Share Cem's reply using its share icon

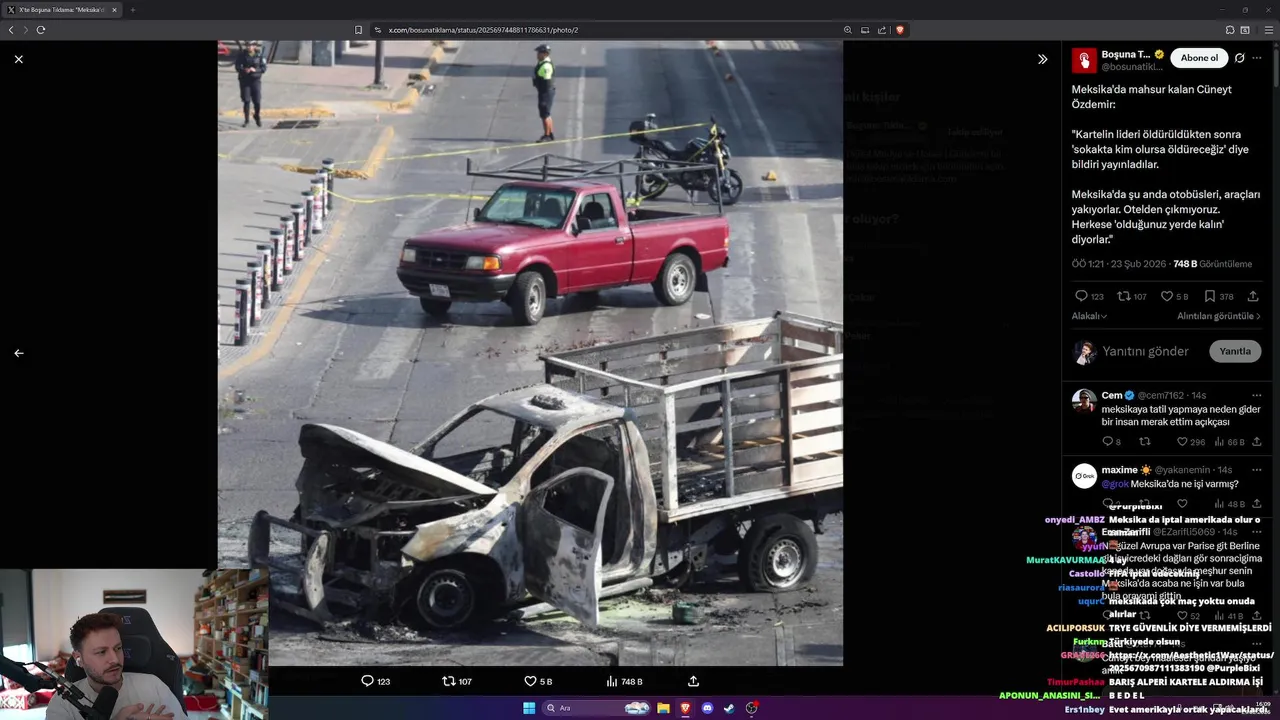point(1257,441)
